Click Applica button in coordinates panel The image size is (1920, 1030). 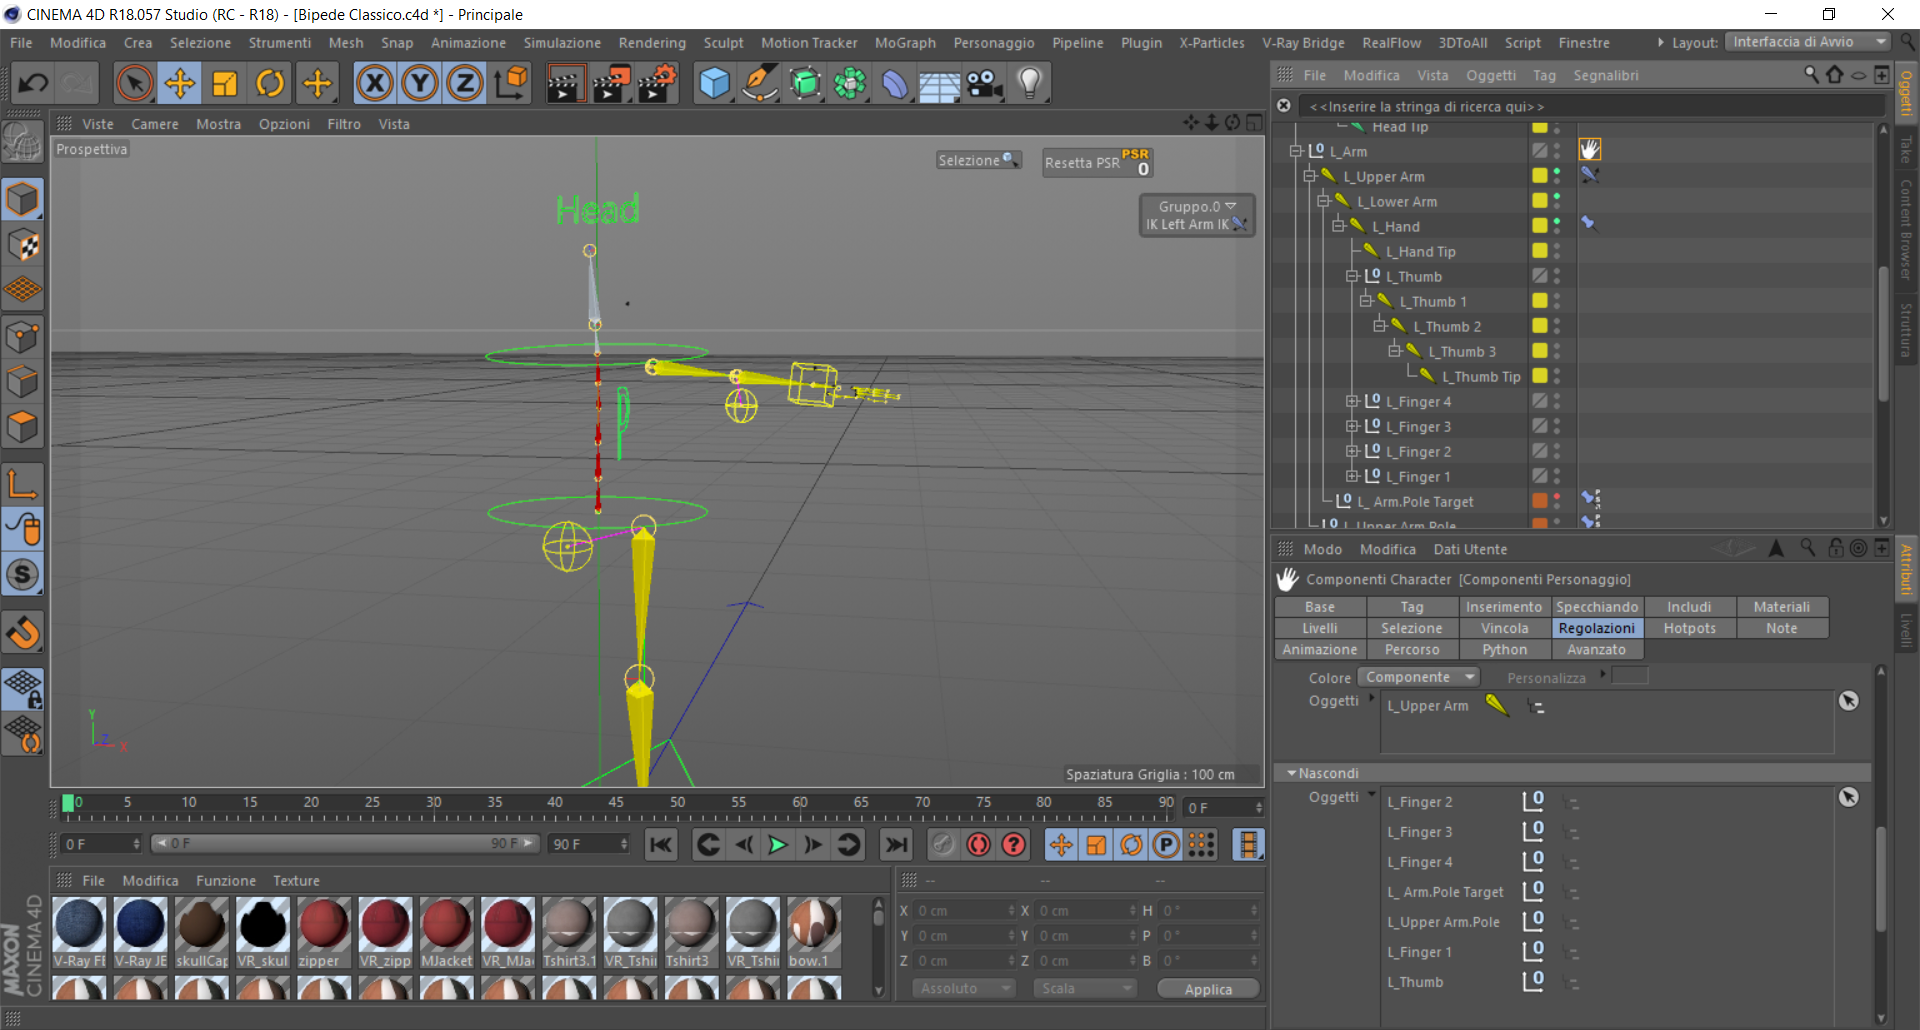pos(1208,989)
